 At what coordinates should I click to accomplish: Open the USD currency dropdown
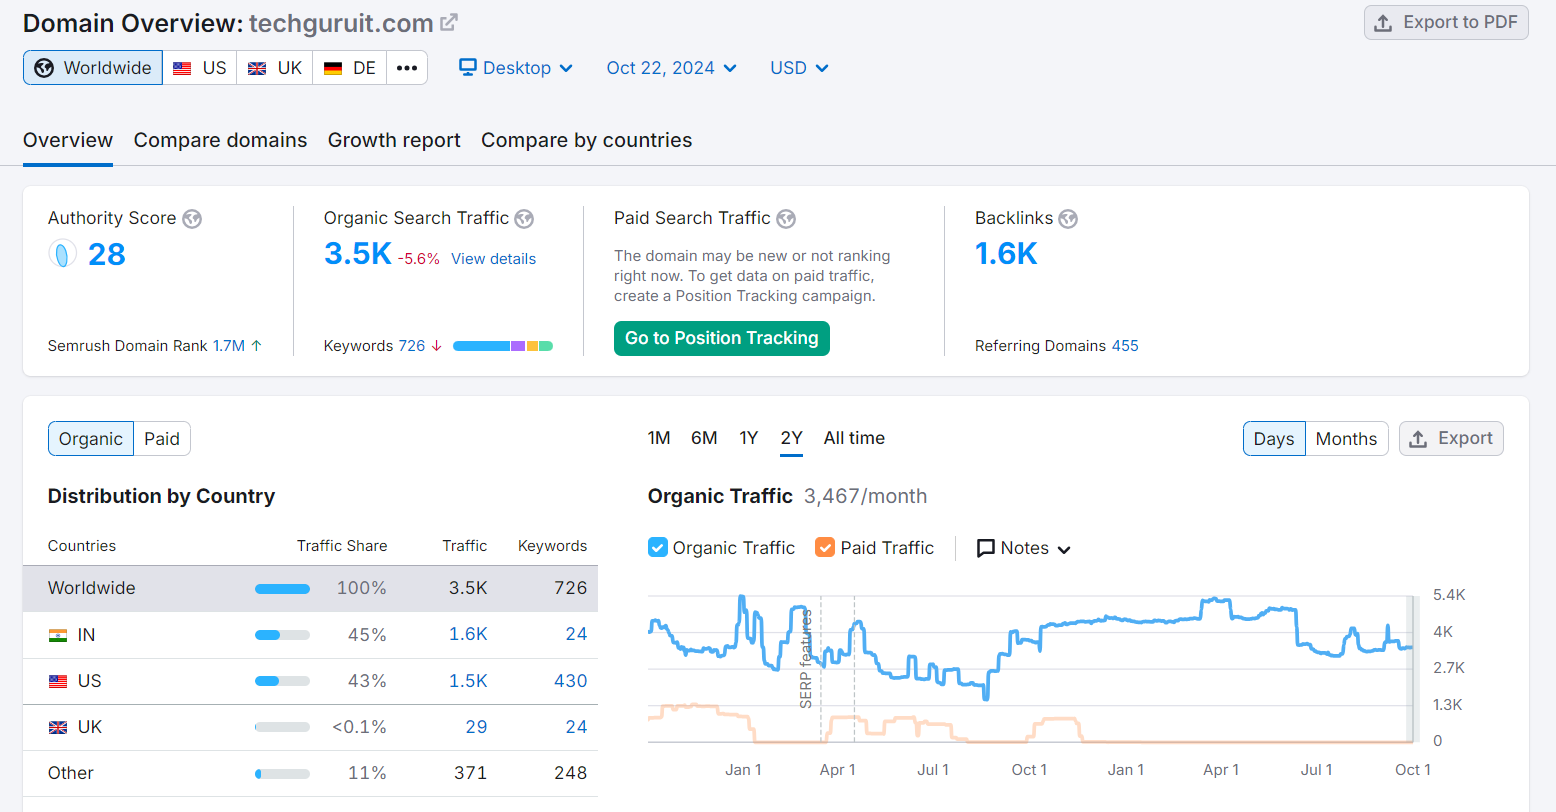pyautogui.click(x=799, y=68)
